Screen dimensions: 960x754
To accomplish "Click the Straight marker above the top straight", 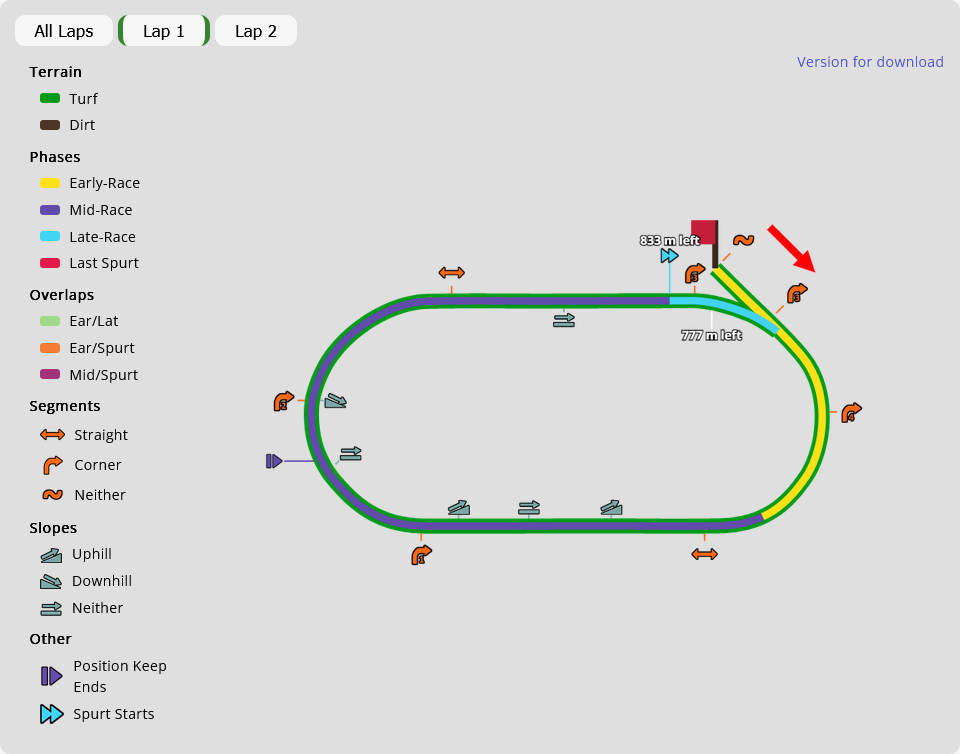I will pos(451,272).
